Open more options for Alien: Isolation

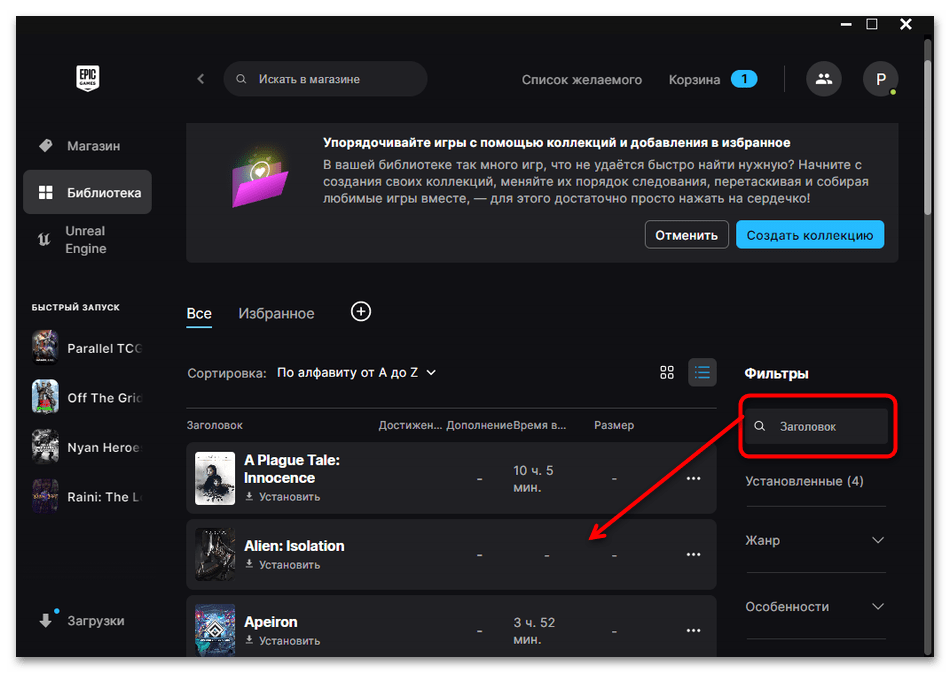pos(693,555)
